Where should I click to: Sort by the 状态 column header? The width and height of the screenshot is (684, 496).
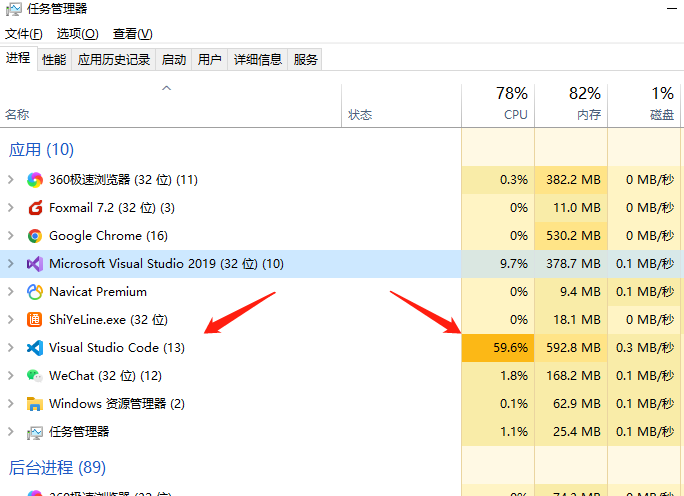pos(401,106)
